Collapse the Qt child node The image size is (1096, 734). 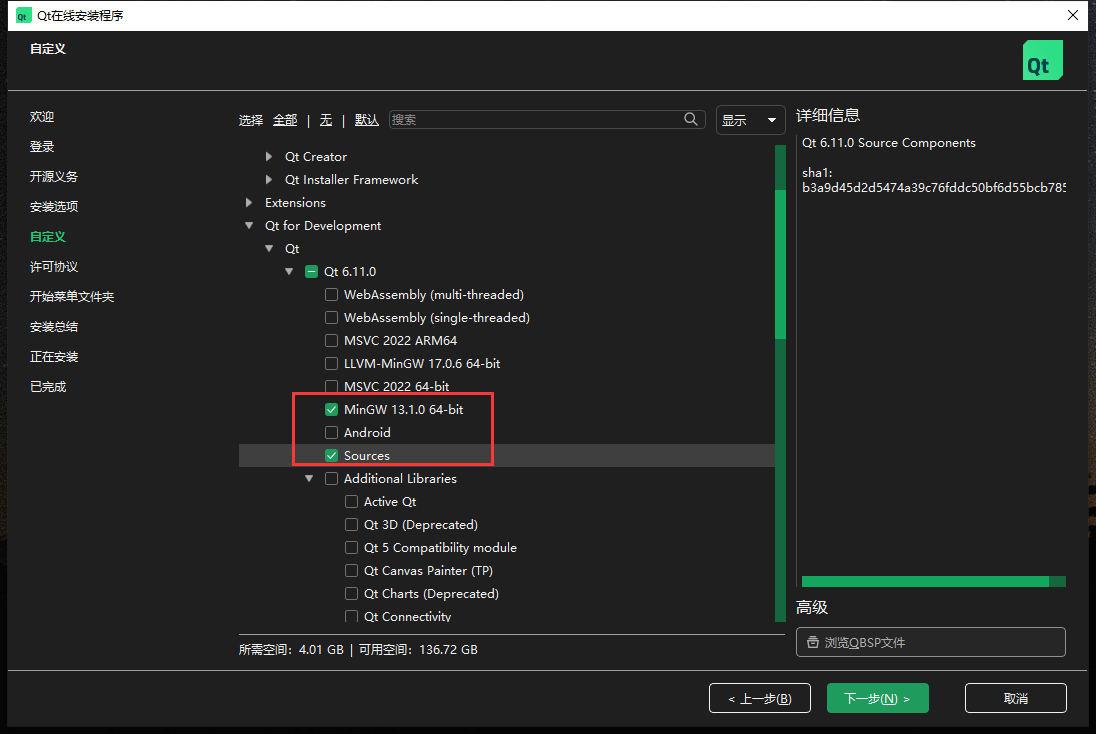(x=269, y=249)
